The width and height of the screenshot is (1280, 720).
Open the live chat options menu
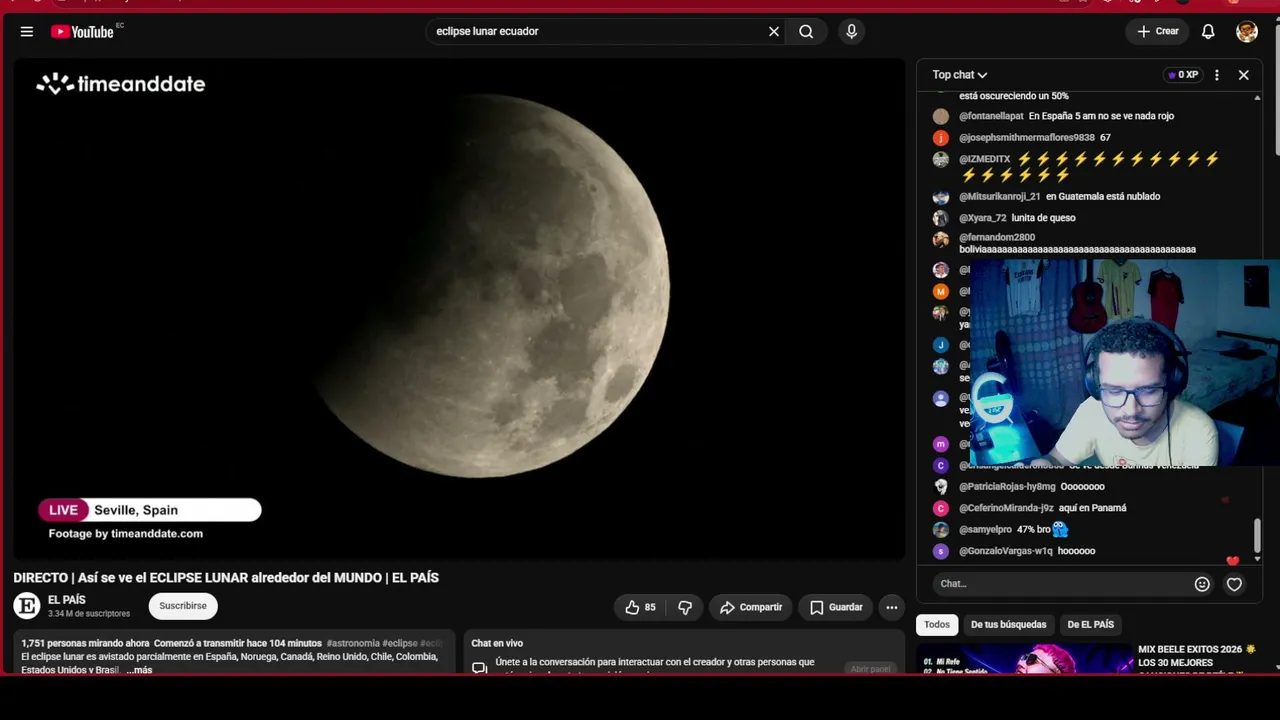1217,75
